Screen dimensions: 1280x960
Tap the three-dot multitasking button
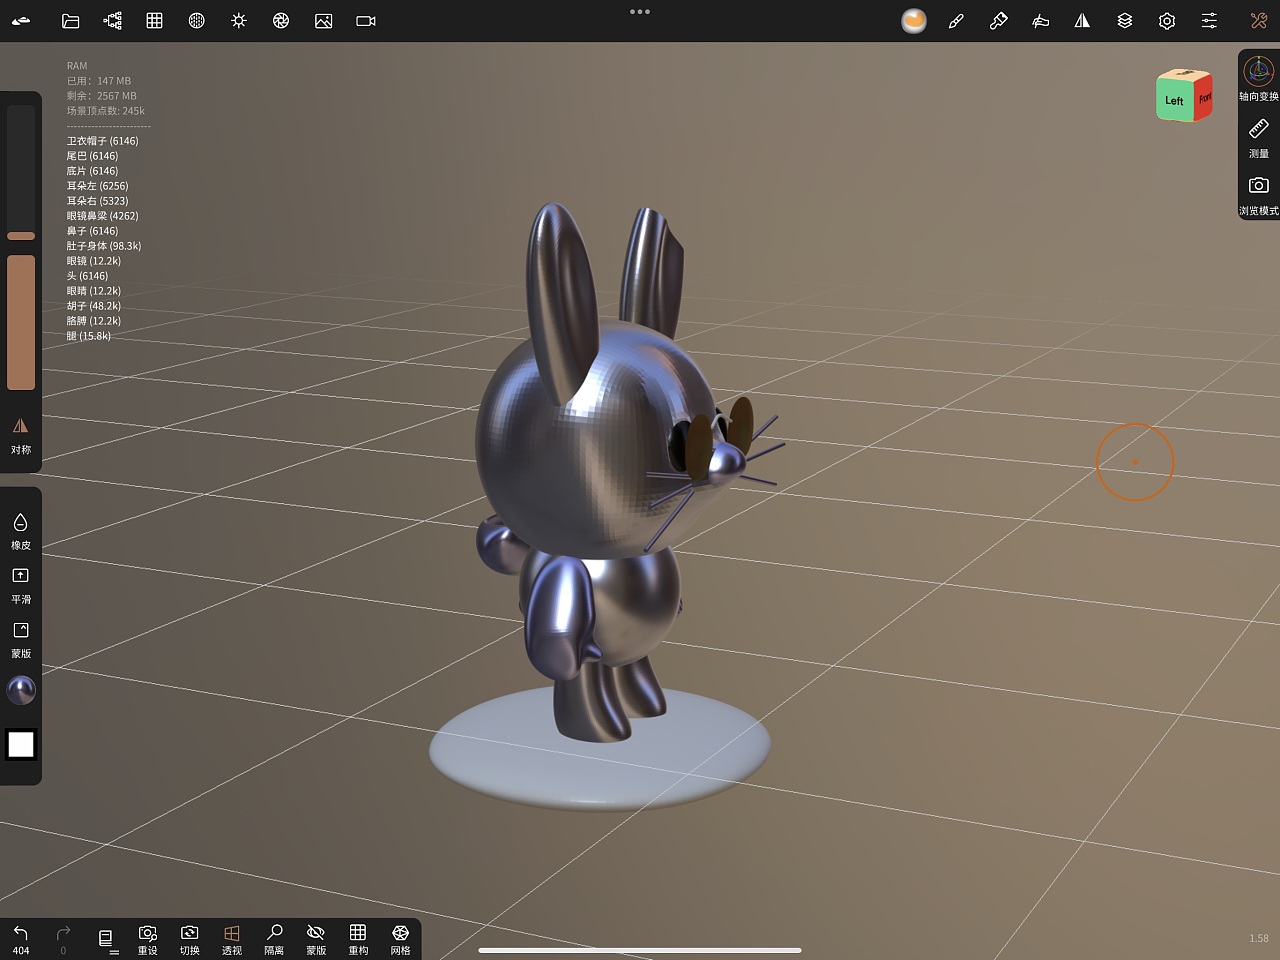pyautogui.click(x=640, y=12)
